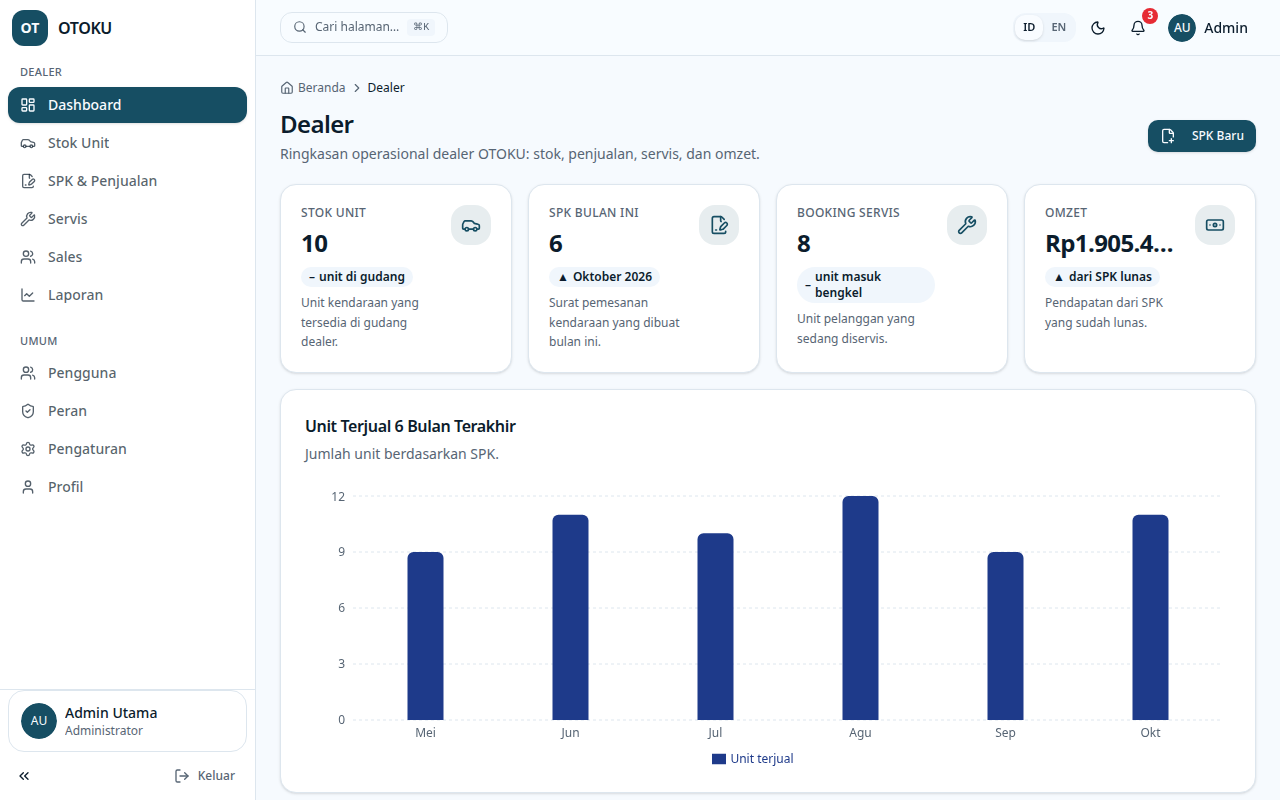Screen dimensions: 1280x800
Task: Click the AU avatar in top bar
Action: tap(1182, 28)
